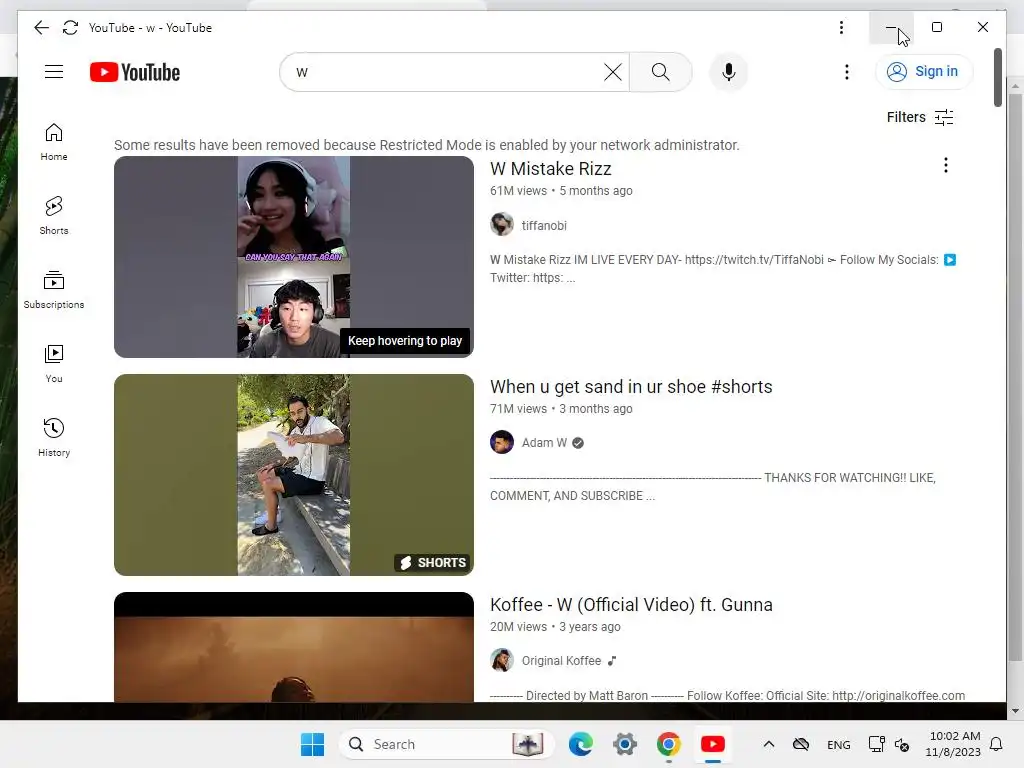Show hidden tray icons chevron
This screenshot has width=1024, height=768.
[x=769, y=744]
